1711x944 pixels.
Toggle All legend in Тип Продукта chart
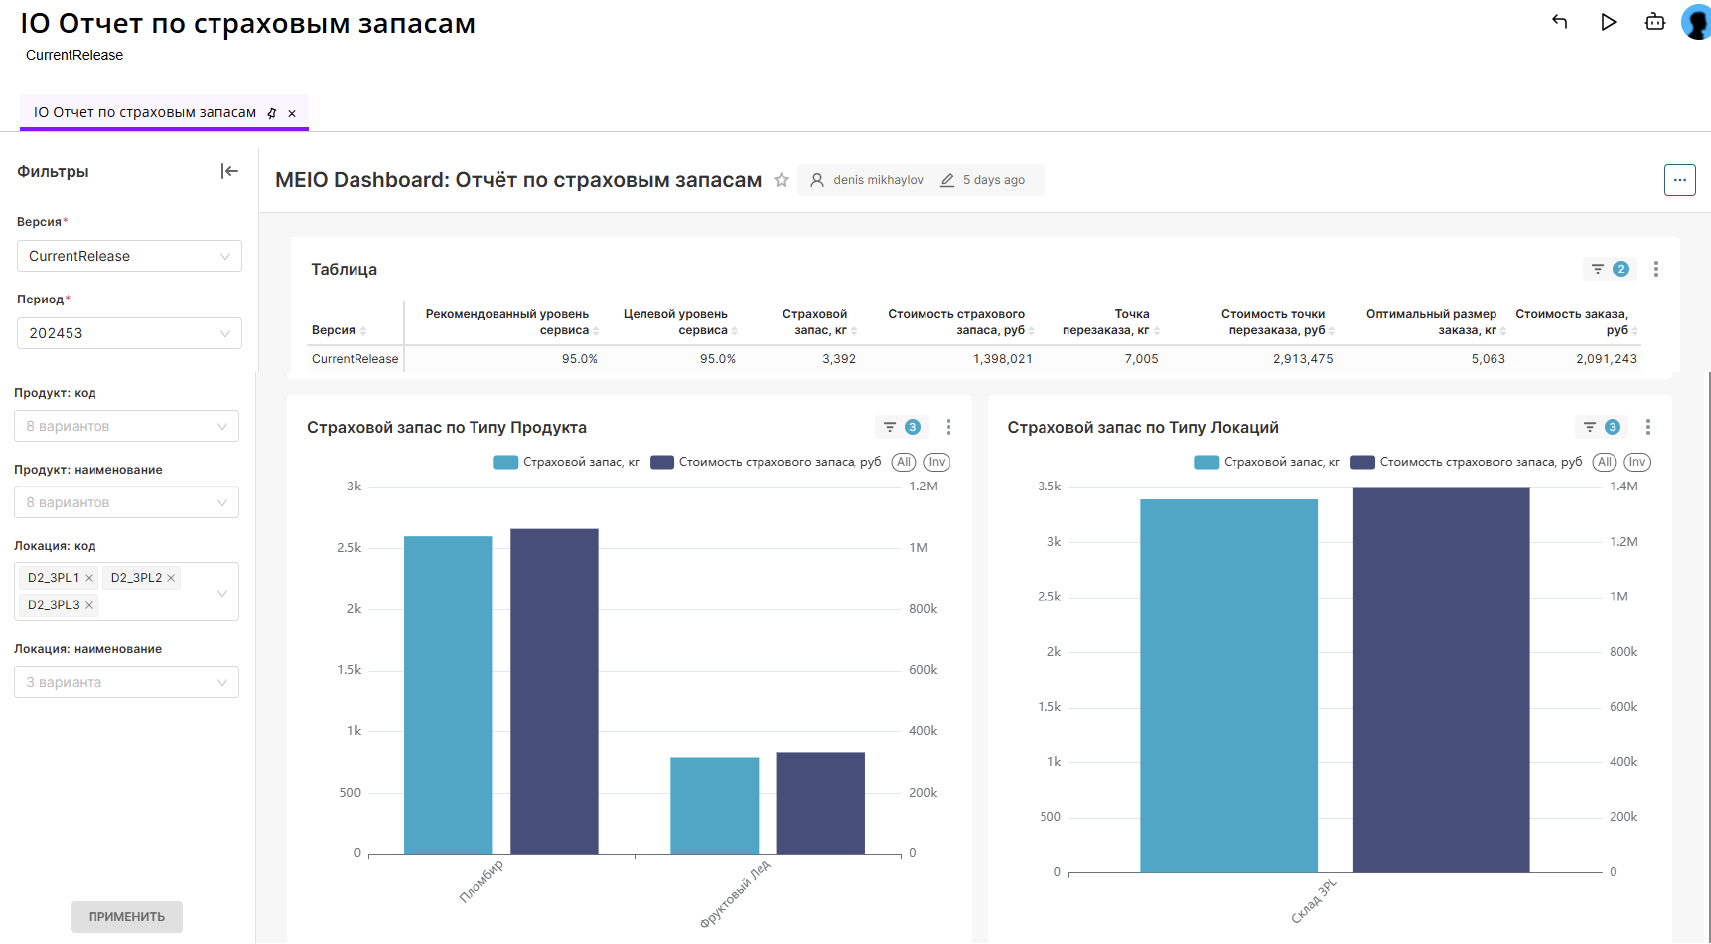tap(904, 462)
